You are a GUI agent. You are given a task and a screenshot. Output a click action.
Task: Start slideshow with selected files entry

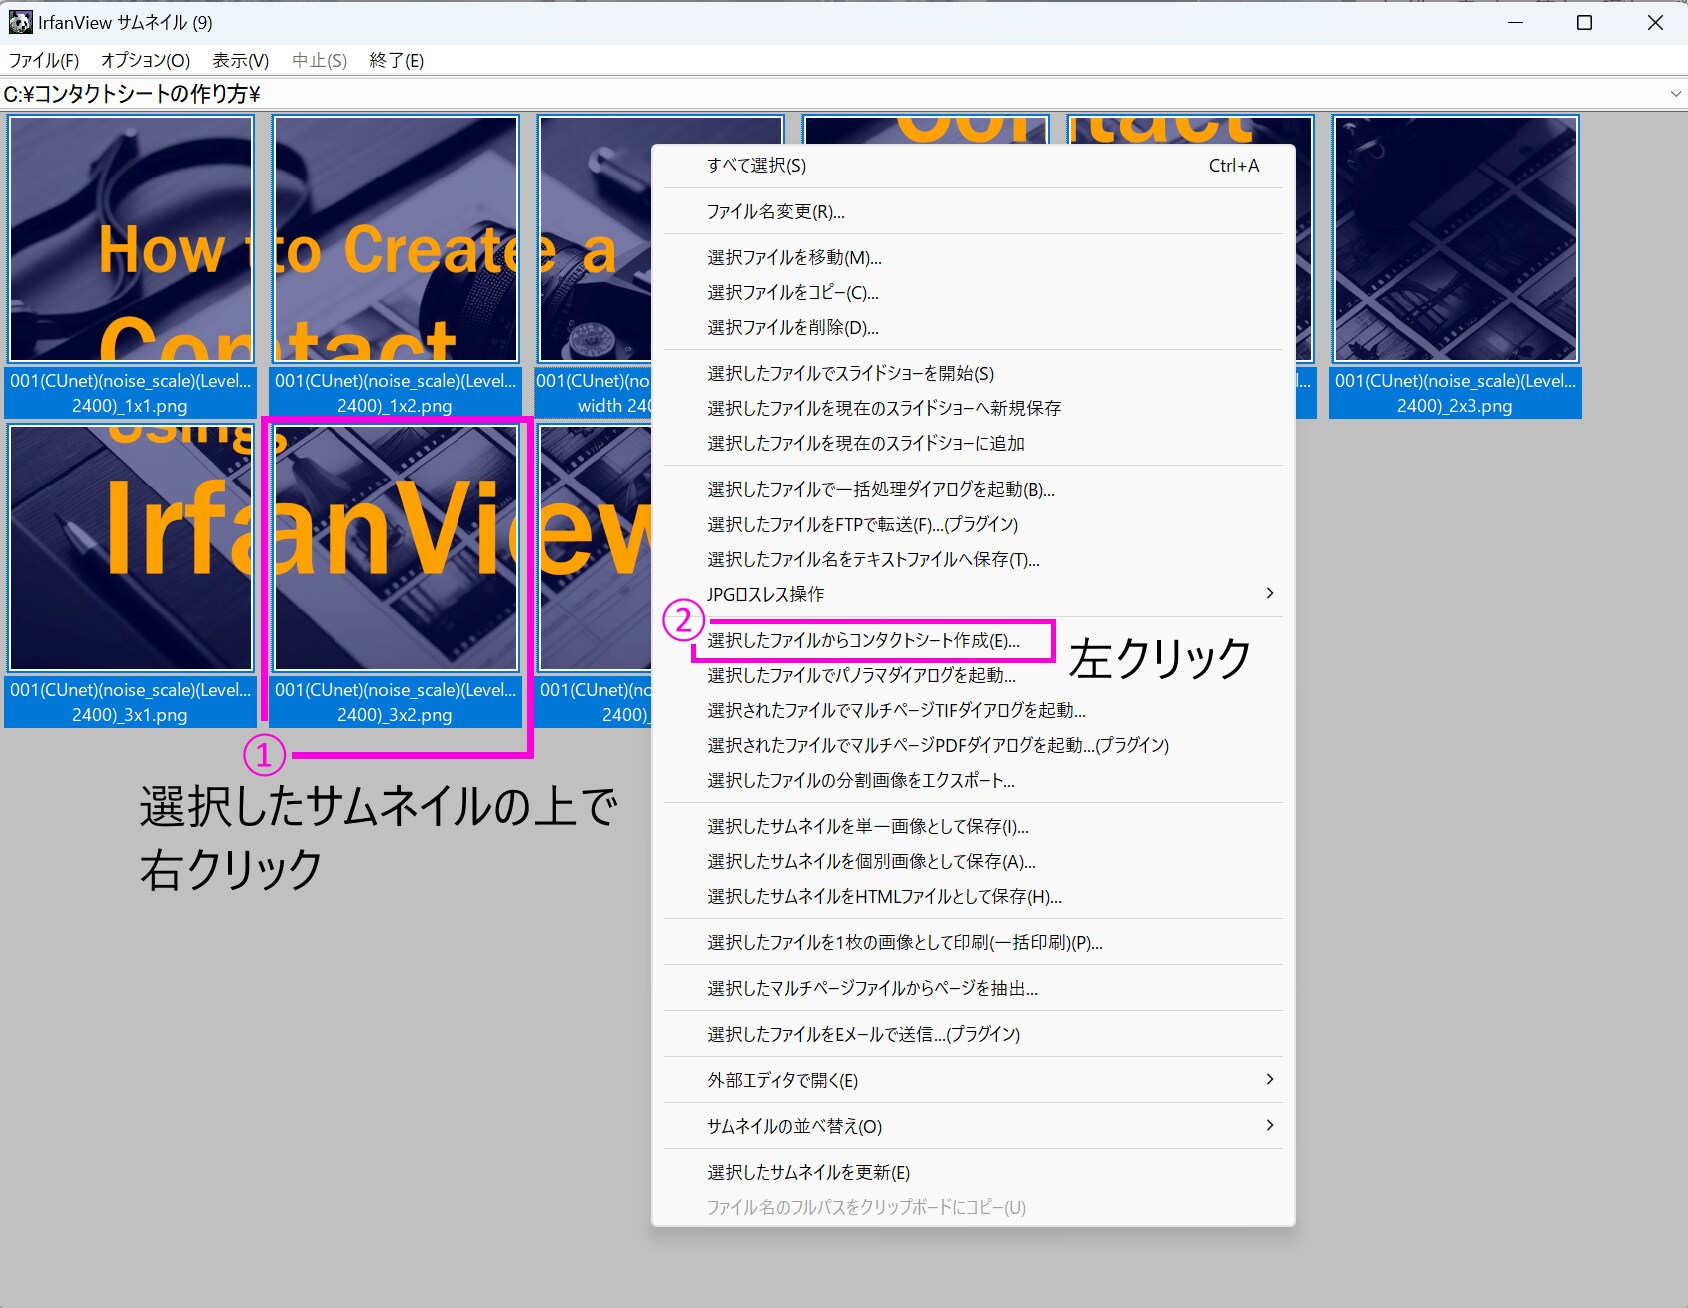[x=850, y=374]
